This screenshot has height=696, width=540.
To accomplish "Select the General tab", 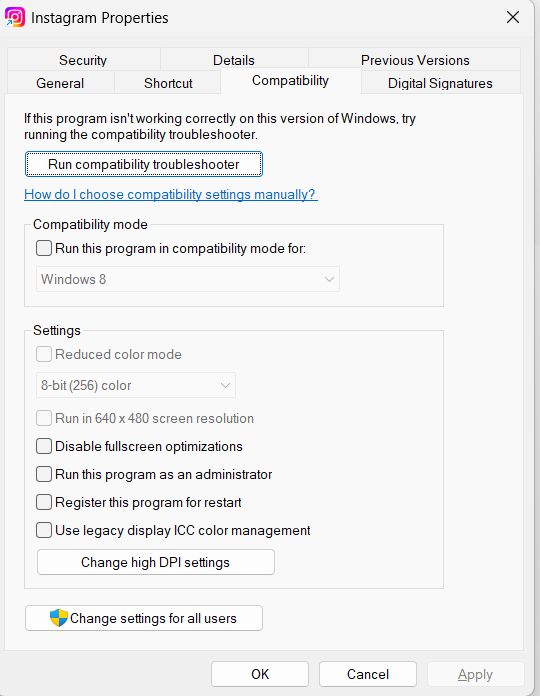I will 60,83.
